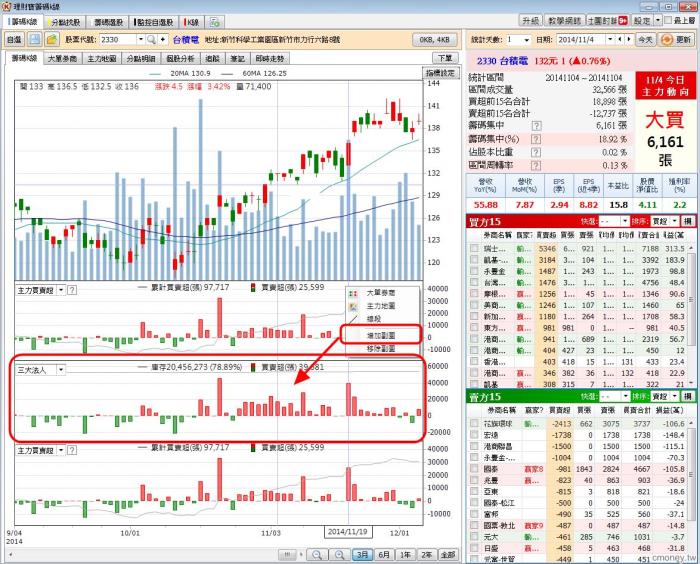Select the 全部 time range
The image size is (700, 564).
tap(448, 555)
